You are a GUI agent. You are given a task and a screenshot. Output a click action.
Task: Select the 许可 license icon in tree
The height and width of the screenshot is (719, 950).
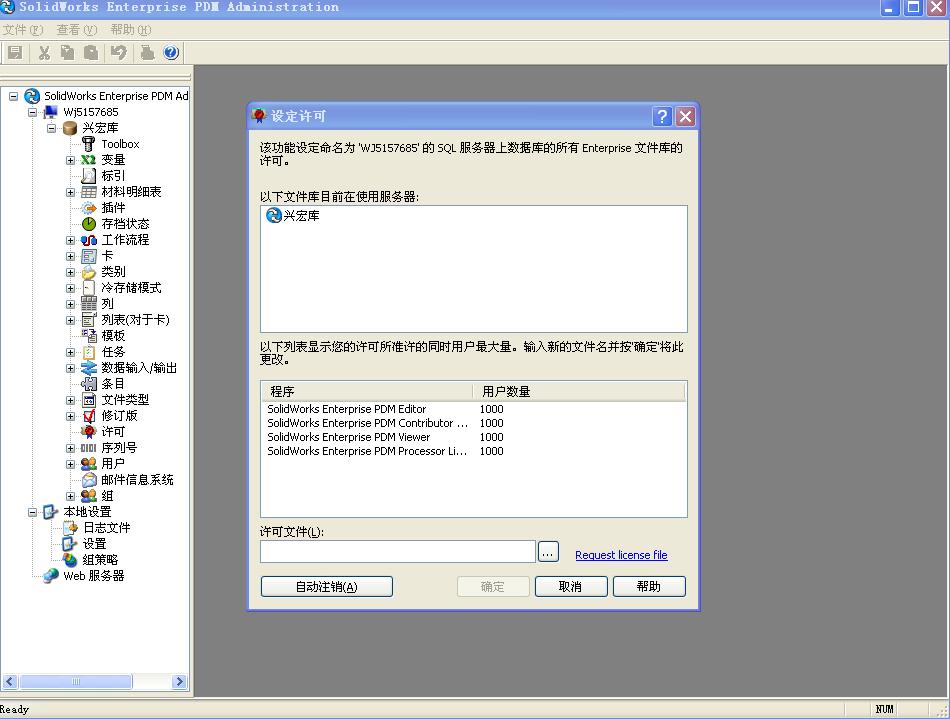pyautogui.click(x=88, y=432)
